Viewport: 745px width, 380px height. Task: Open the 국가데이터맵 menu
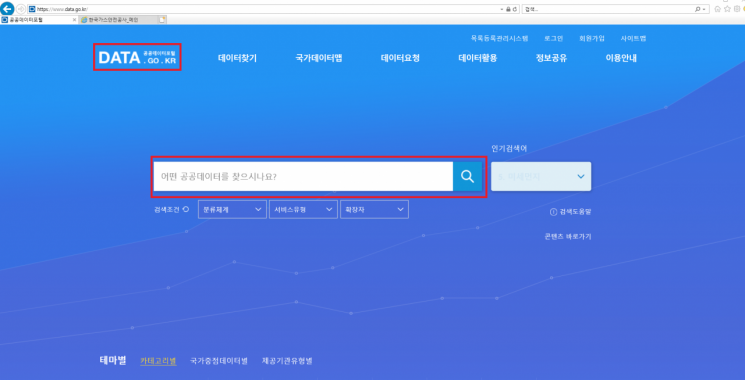click(x=319, y=58)
